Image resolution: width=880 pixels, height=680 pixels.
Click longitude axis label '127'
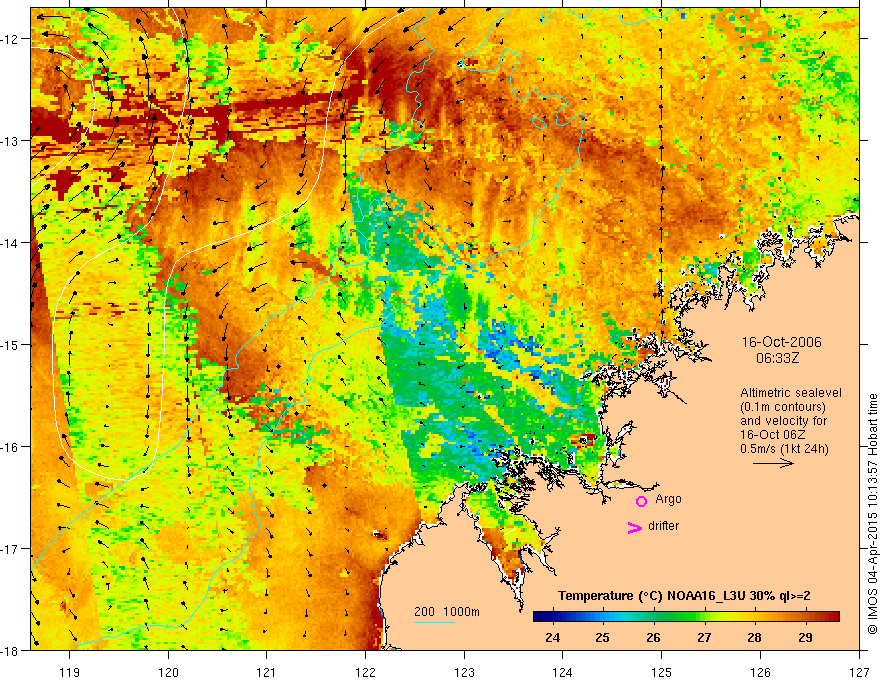(859, 672)
